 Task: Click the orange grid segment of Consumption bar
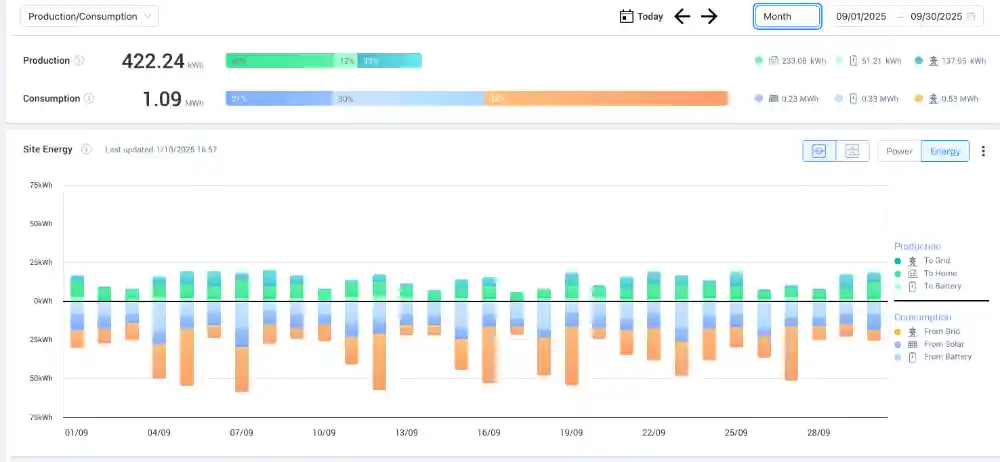tap(606, 99)
